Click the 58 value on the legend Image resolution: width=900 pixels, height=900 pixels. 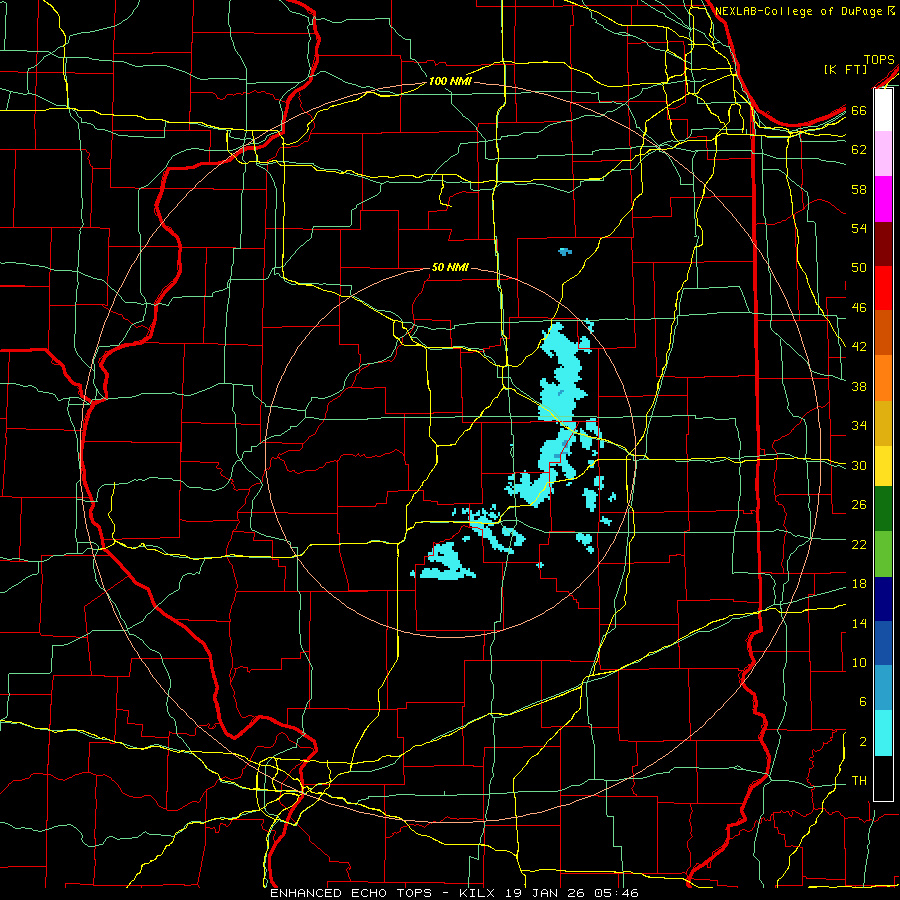point(859,189)
